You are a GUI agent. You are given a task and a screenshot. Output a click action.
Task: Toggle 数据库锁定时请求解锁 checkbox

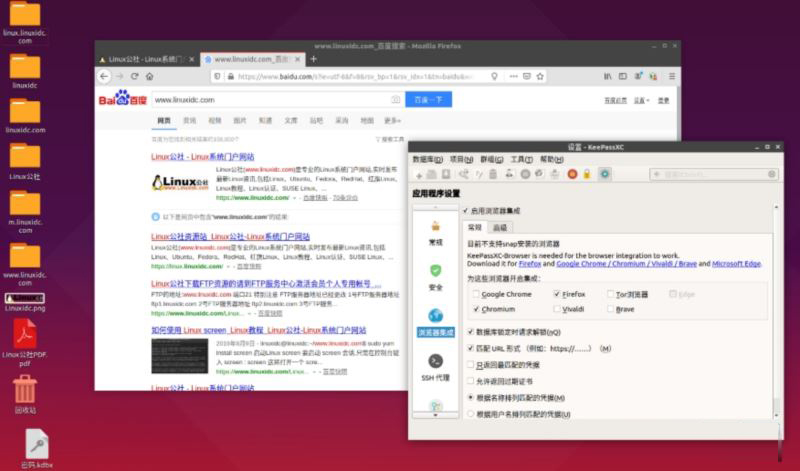tap(470, 332)
